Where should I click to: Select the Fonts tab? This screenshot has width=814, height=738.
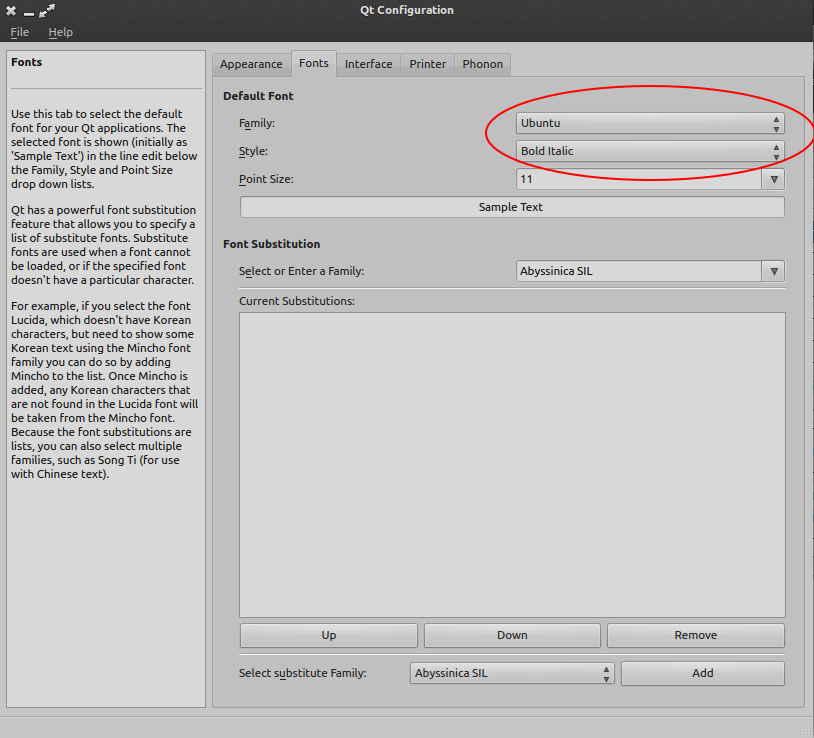coord(313,63)
